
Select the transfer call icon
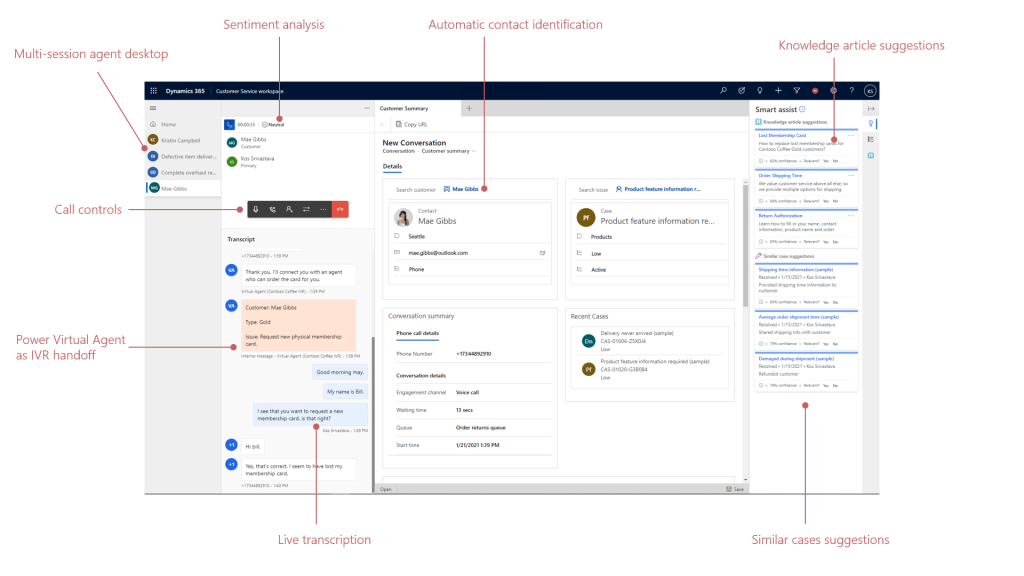tap(306, 210)
